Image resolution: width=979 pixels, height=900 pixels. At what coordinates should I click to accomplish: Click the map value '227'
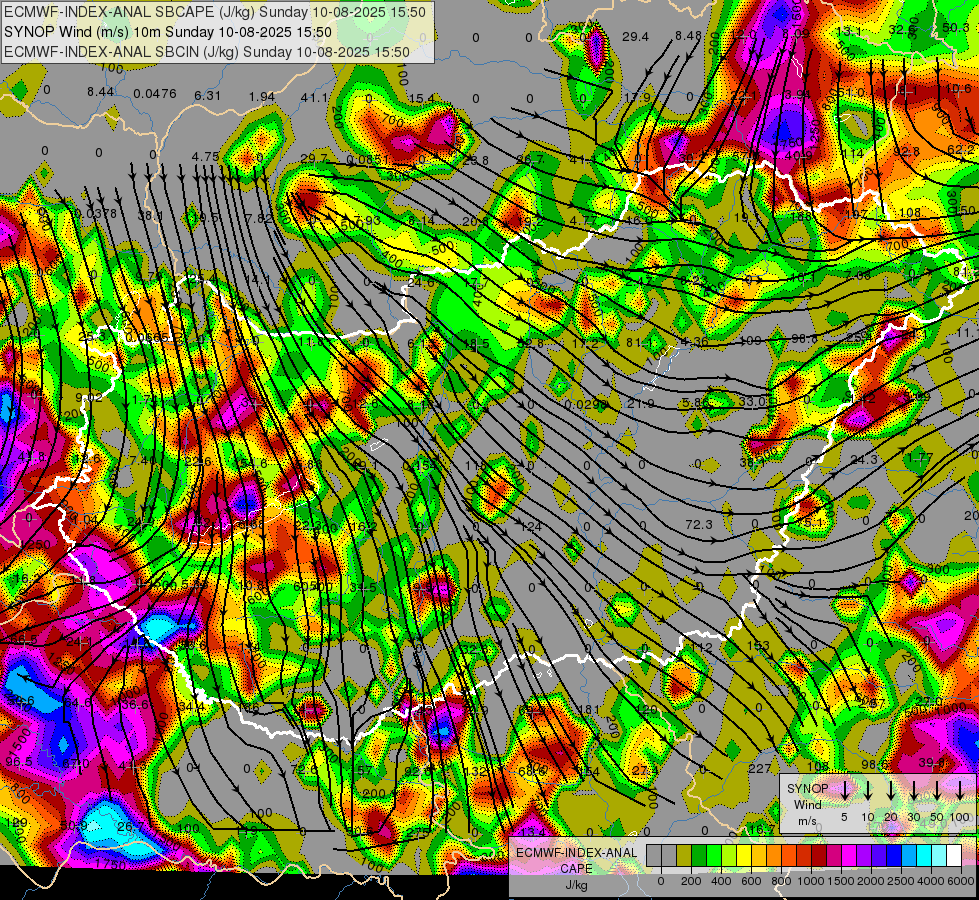click(760, 768)
